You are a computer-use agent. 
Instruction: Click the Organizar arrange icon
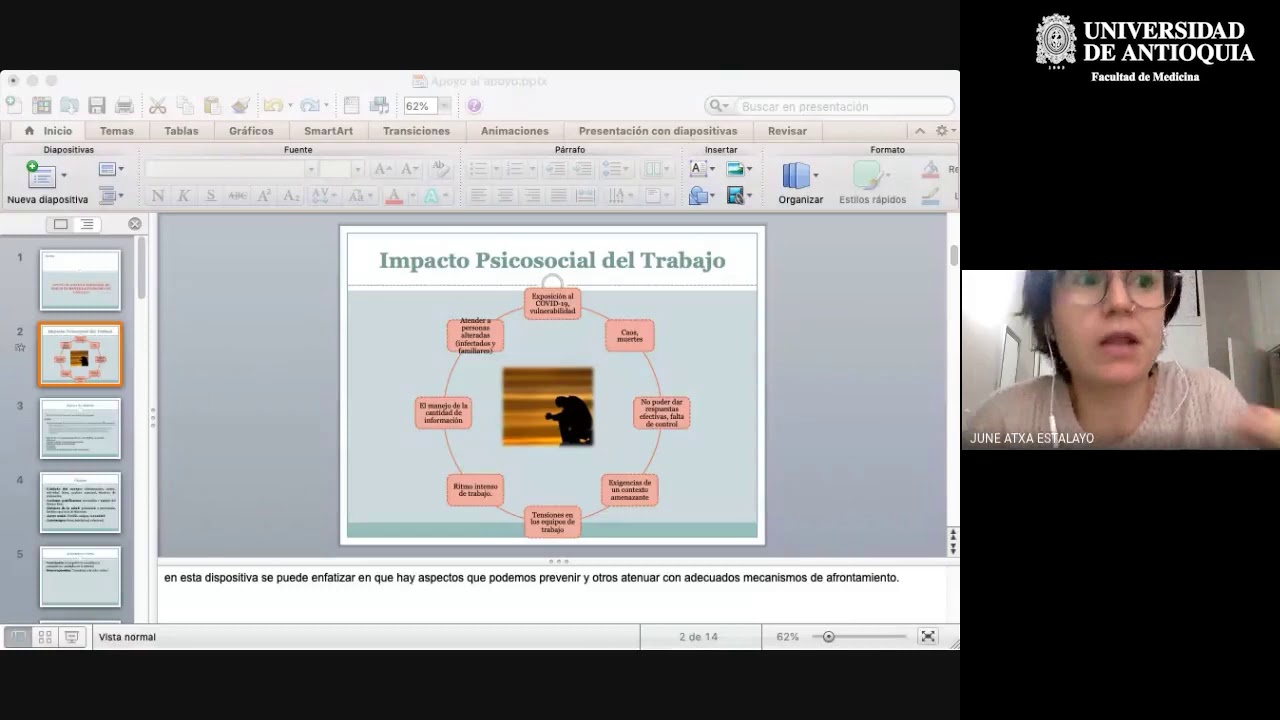796,175
